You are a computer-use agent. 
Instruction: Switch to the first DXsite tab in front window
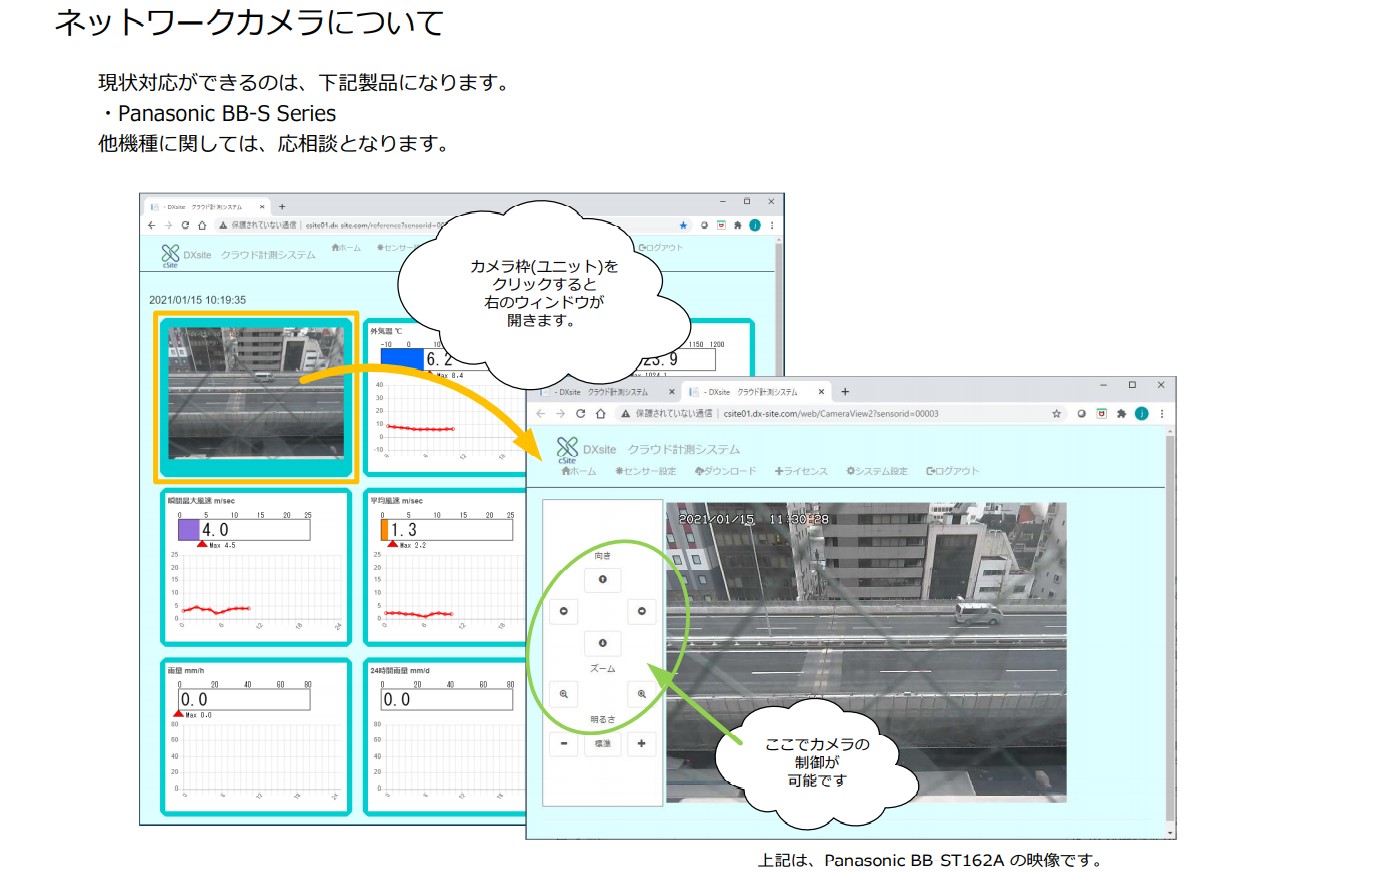(x=602, y=392)
